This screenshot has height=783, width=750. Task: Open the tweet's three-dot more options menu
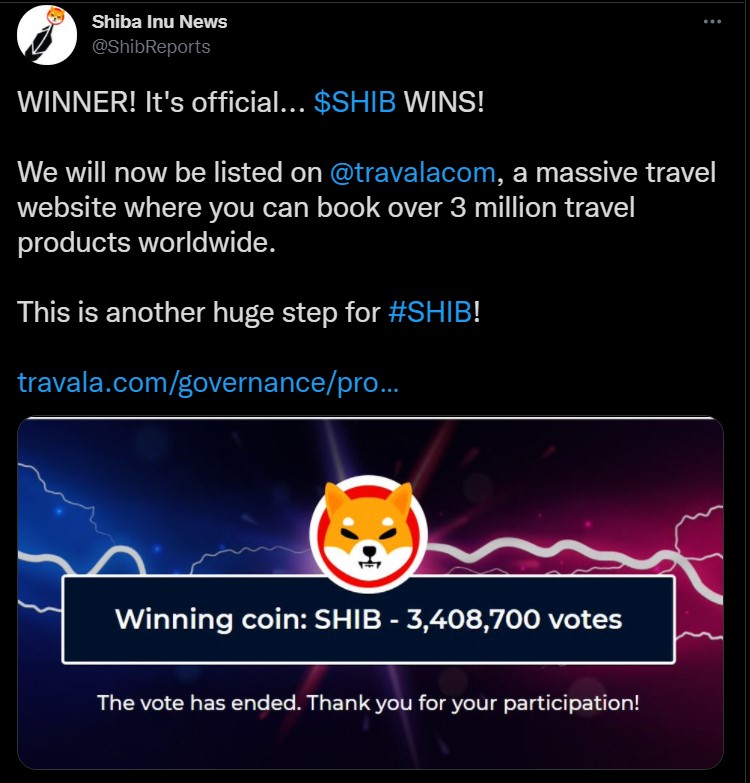[x=712, y=21]
